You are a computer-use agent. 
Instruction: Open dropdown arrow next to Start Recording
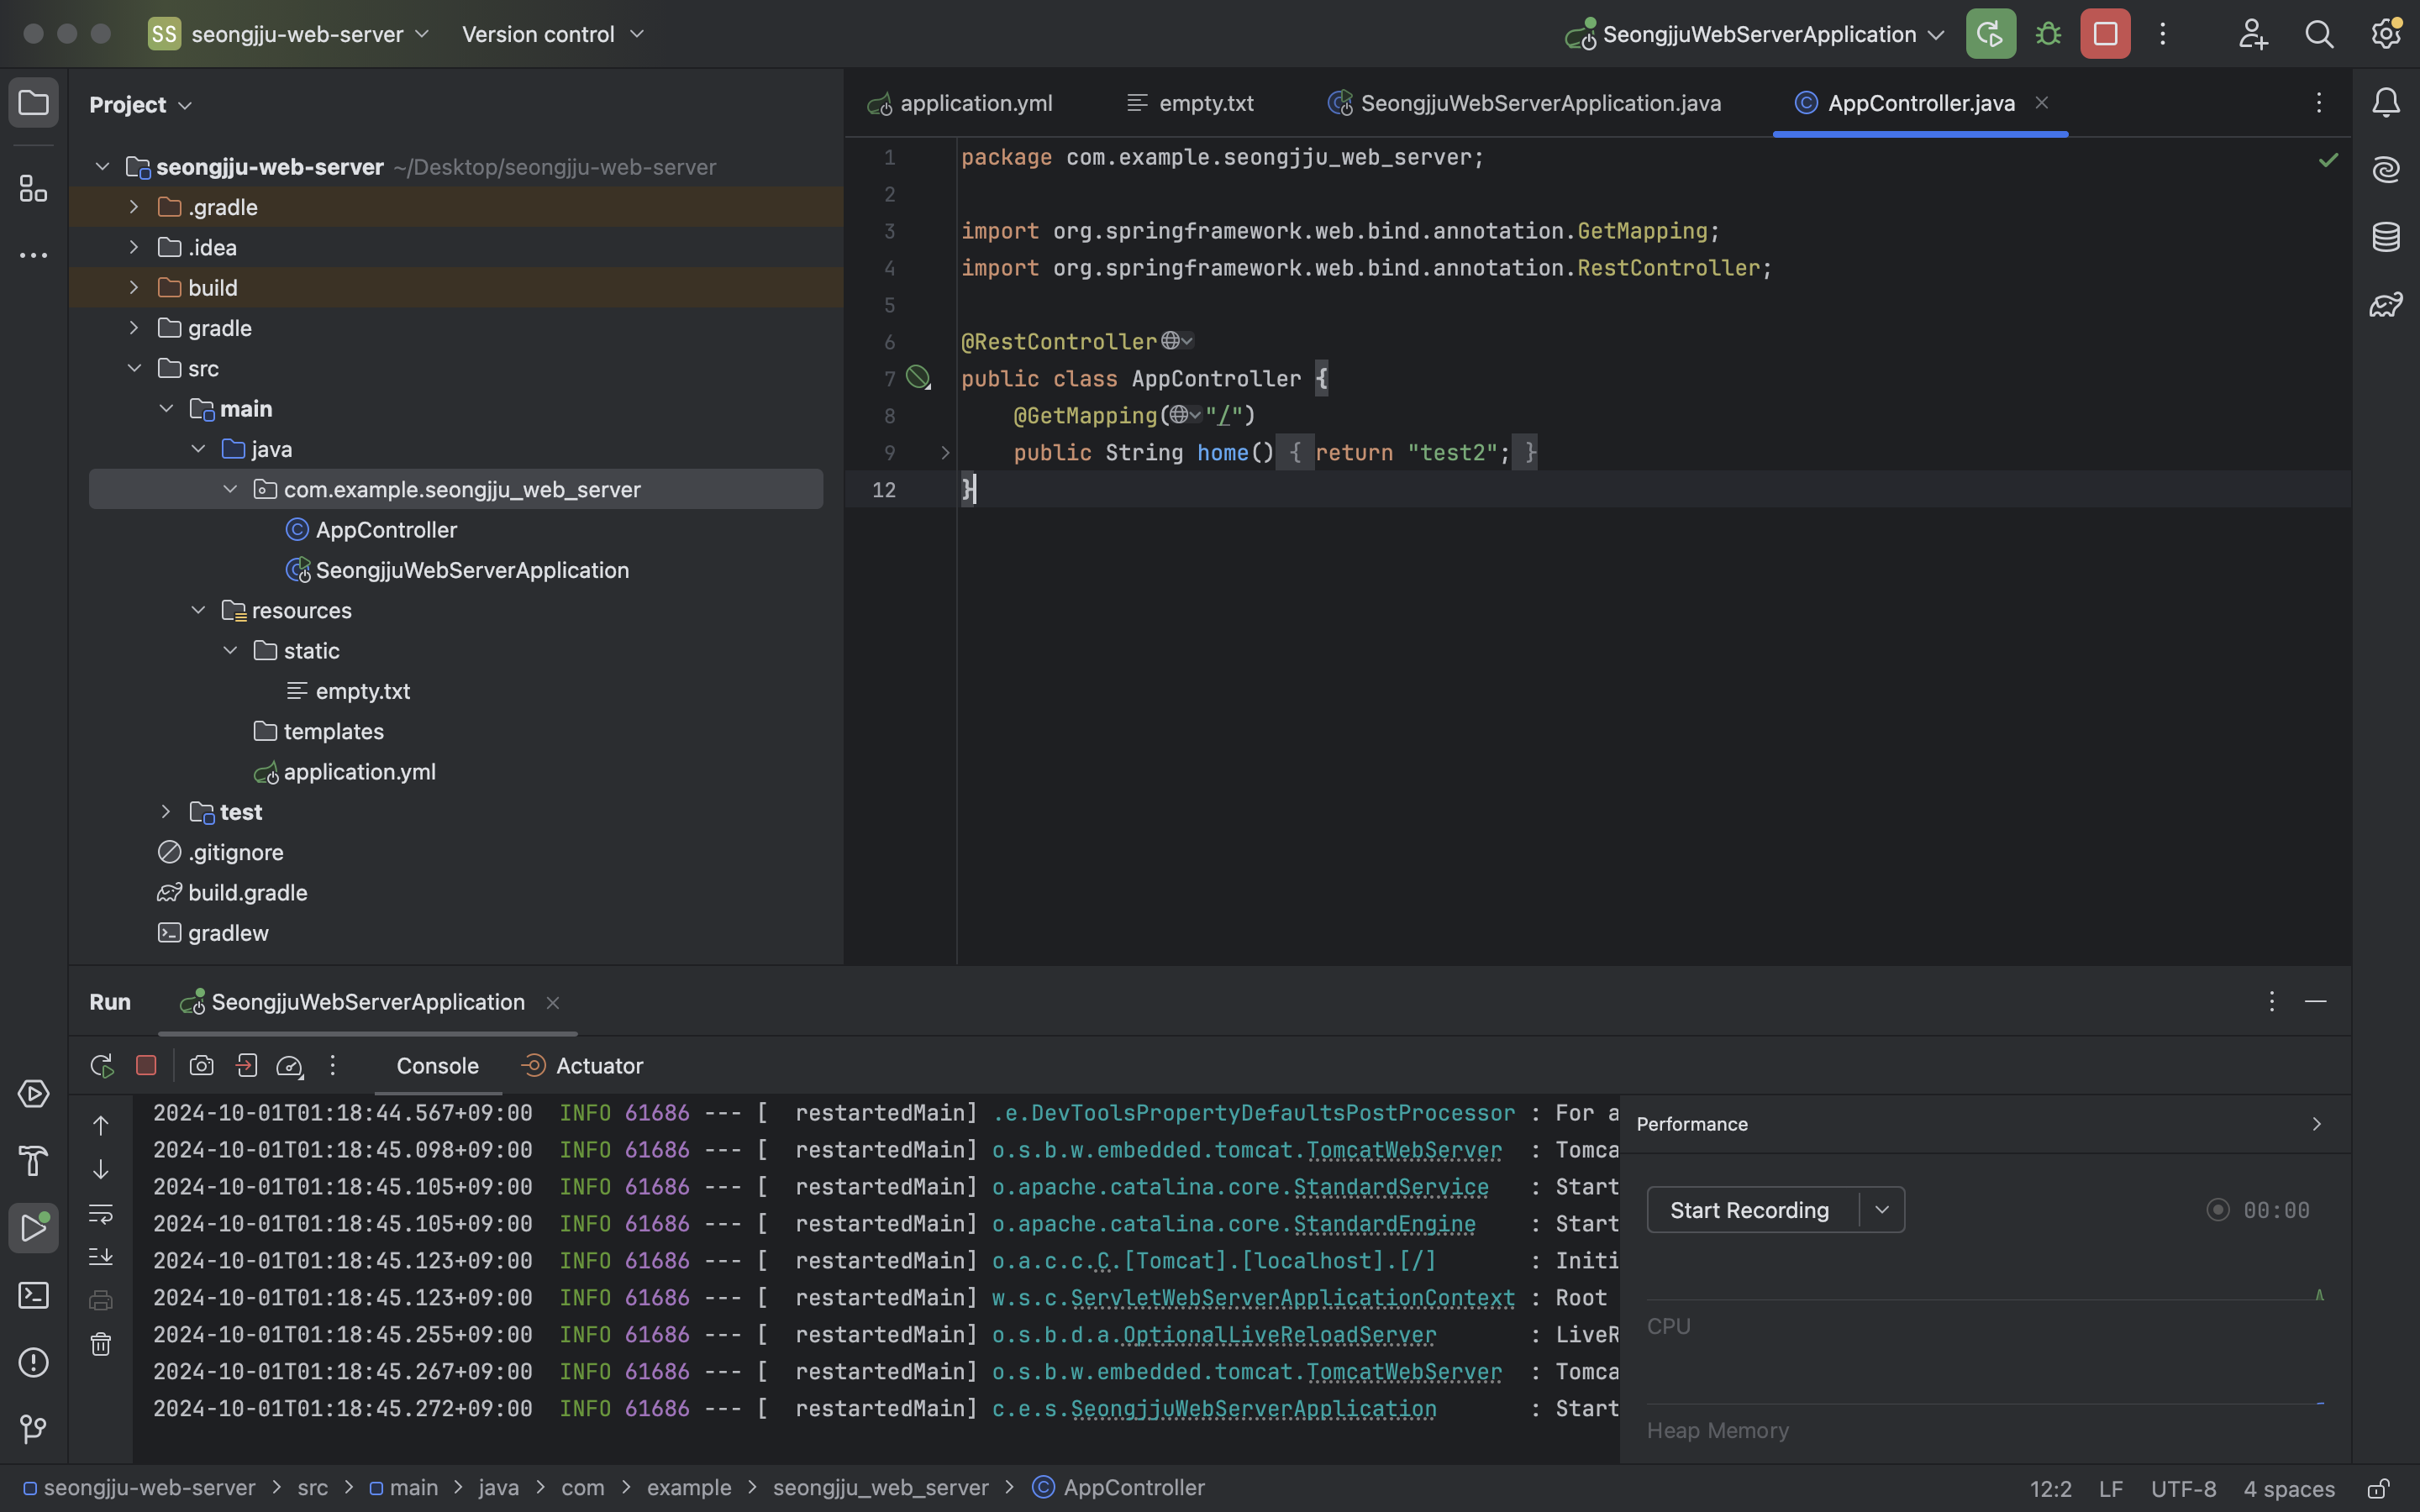pyautogui.click(x=1882, y=1210)
